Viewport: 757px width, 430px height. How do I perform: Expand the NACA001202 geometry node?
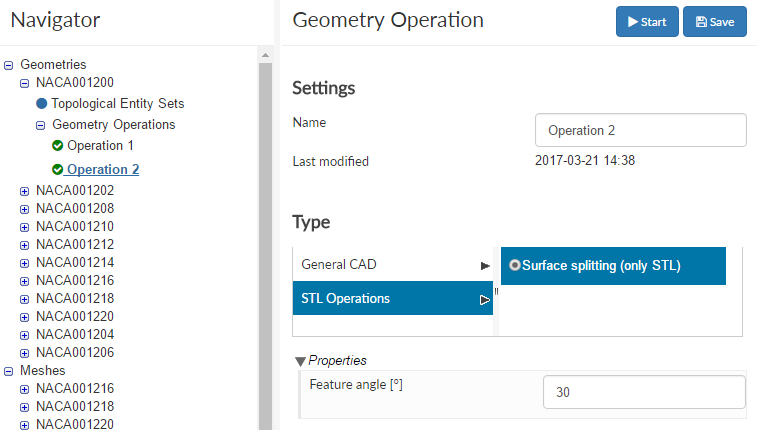(25, 190)
